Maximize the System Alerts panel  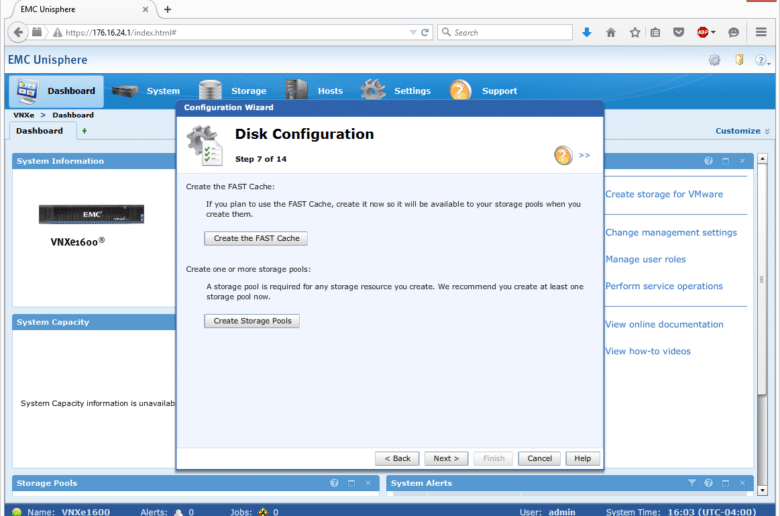point(725,483)
